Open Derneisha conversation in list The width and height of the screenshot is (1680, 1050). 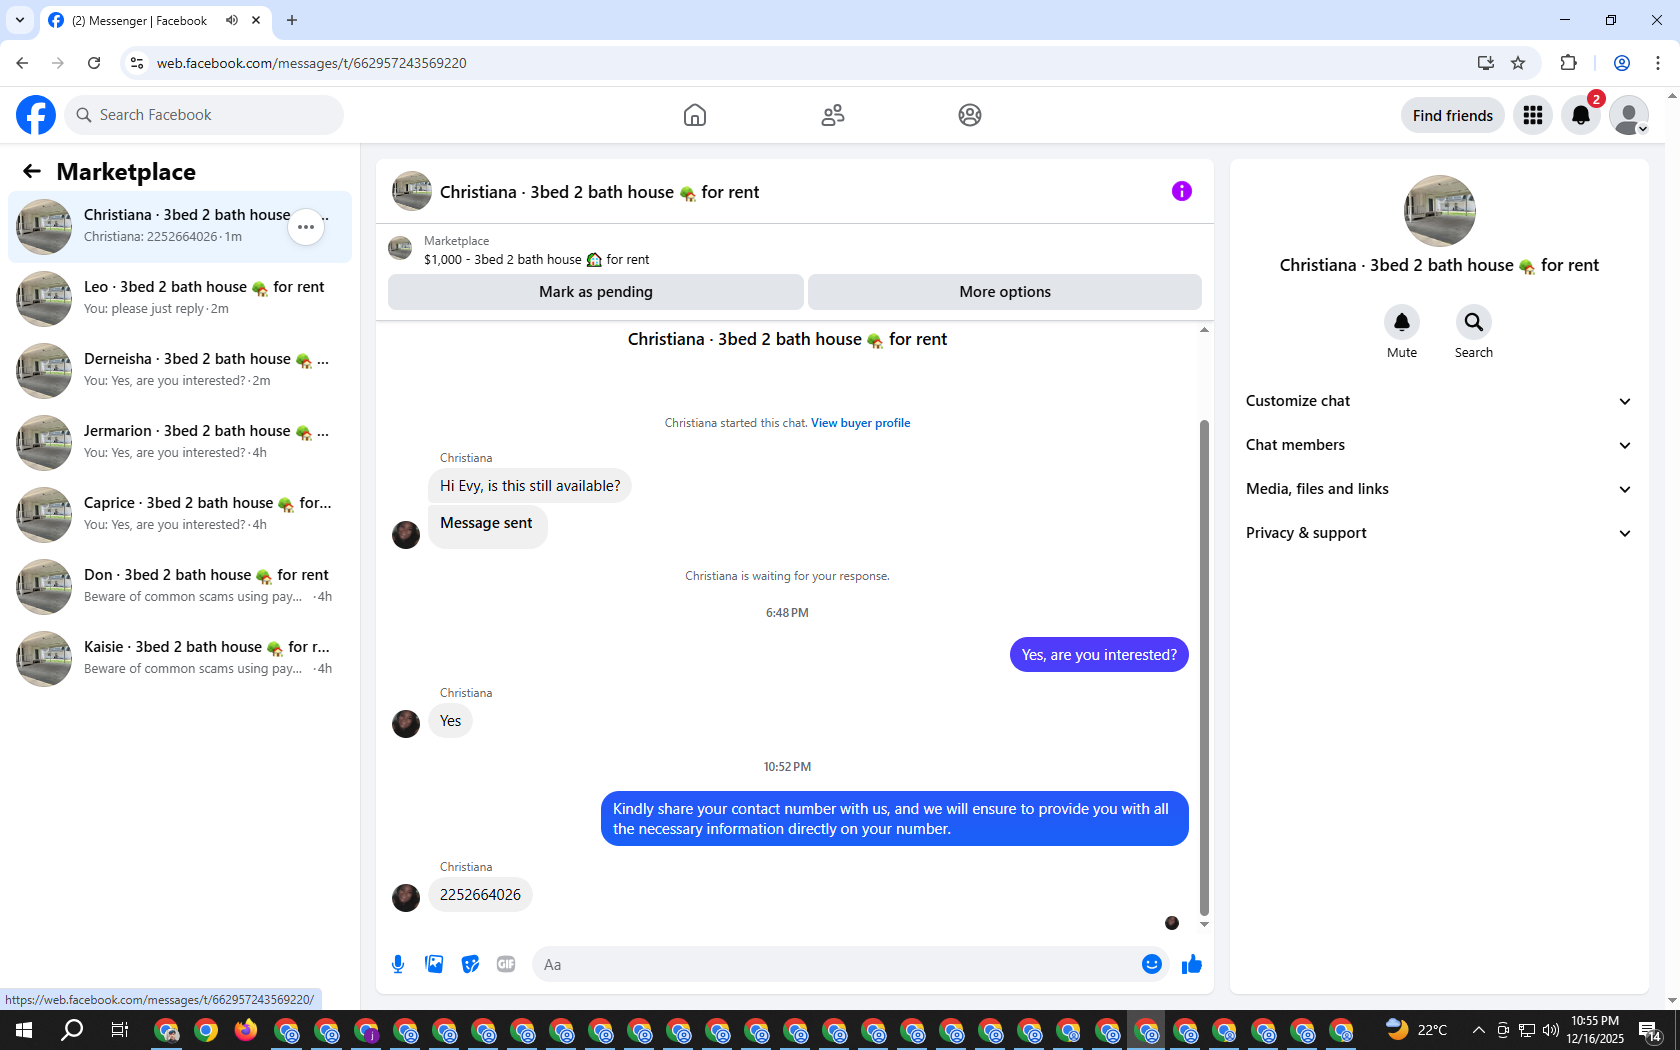coord(180,371)
